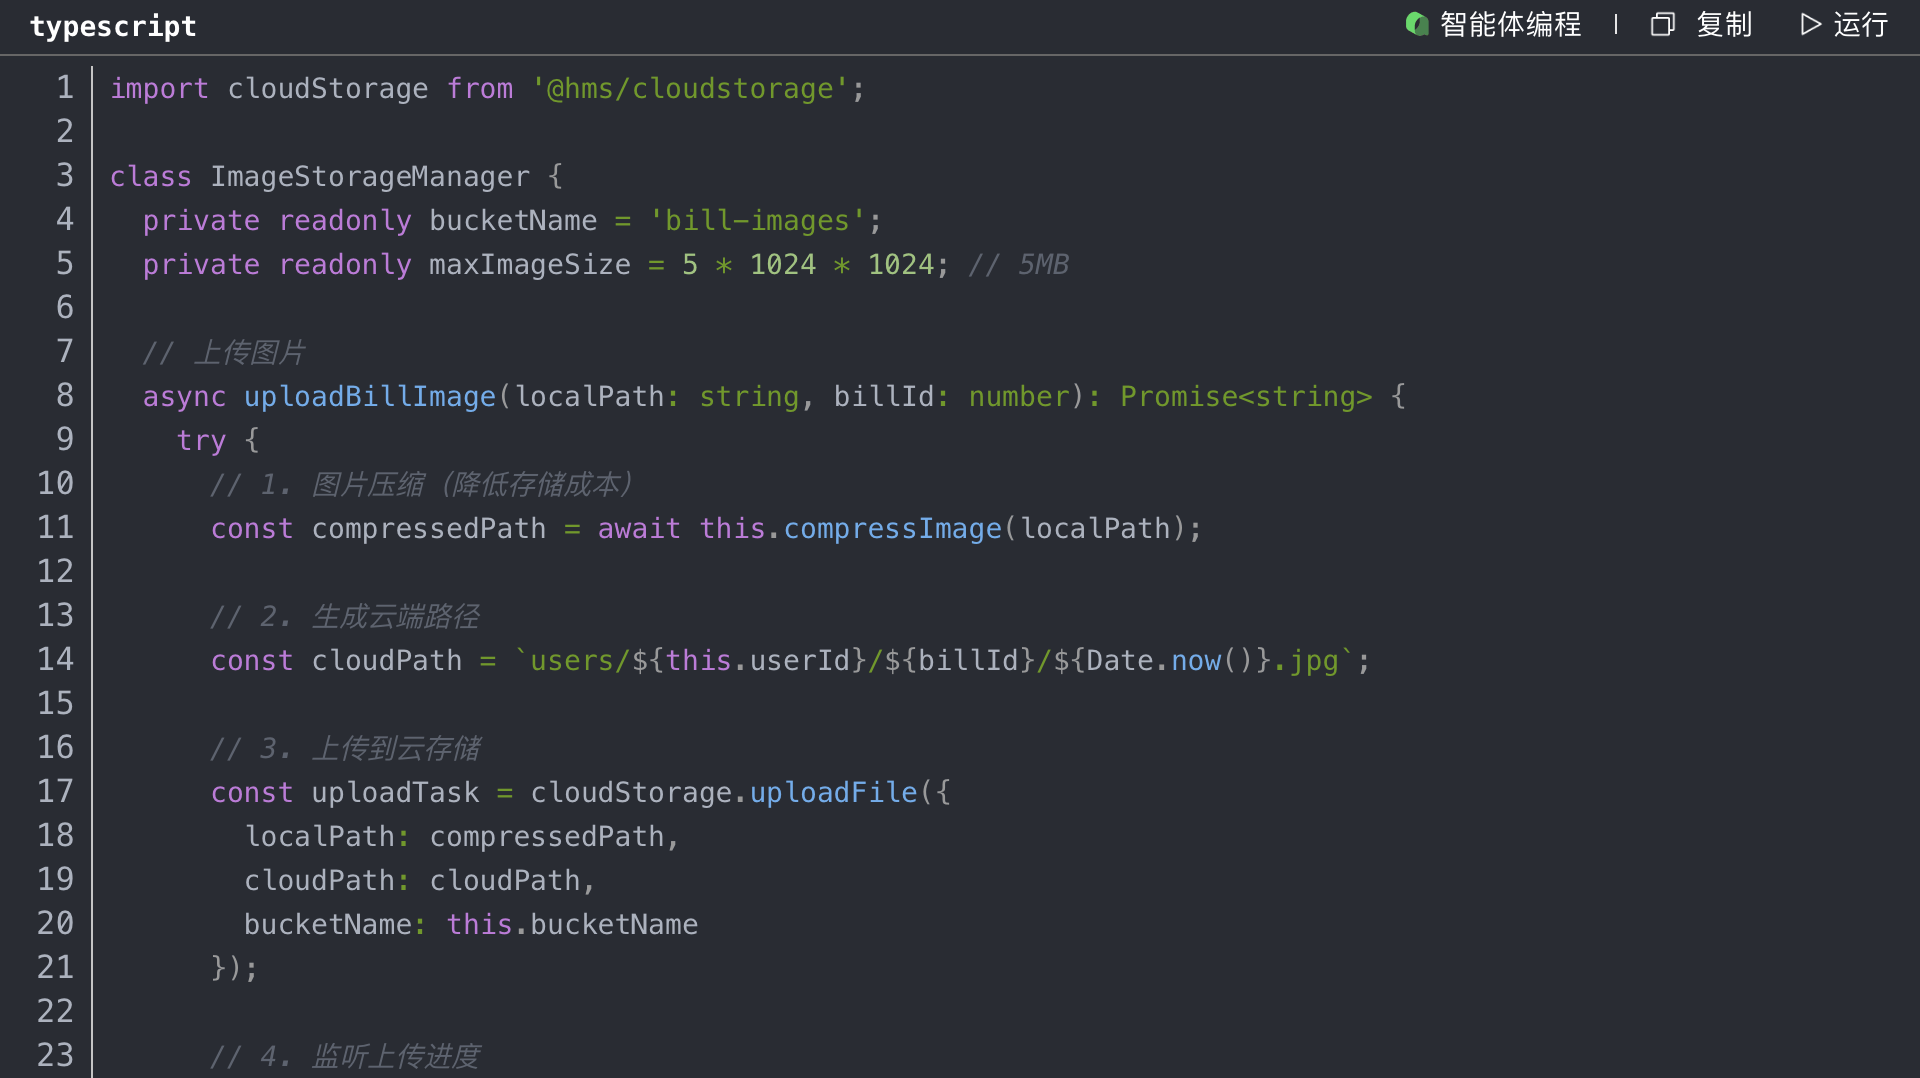Screen dimensions: 1920x1078
Task: Click the Promise<string> return type
Action: click(x=1245, y=397)
